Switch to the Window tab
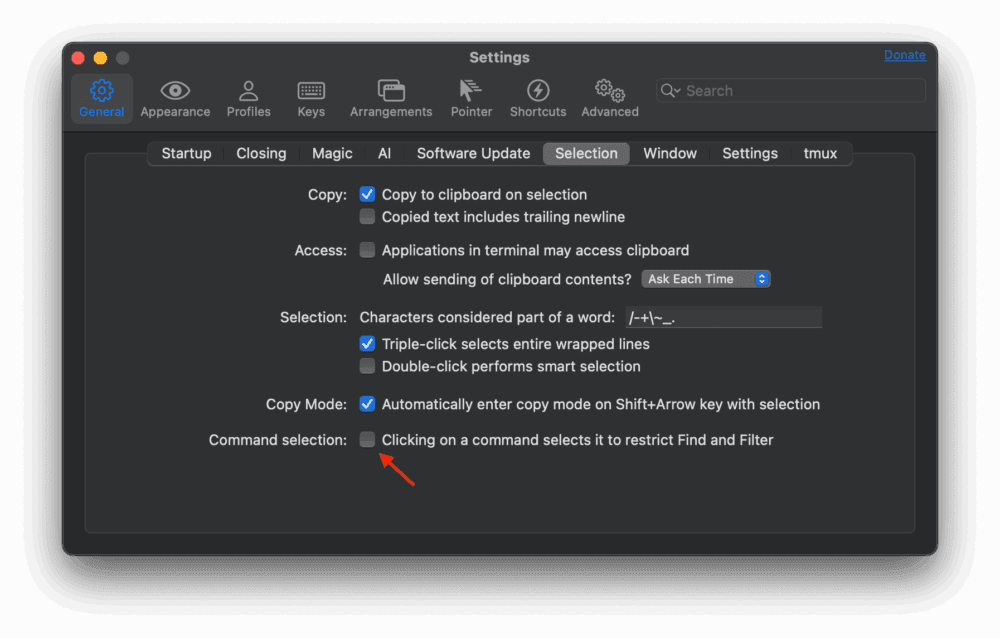 pos(670,153)
